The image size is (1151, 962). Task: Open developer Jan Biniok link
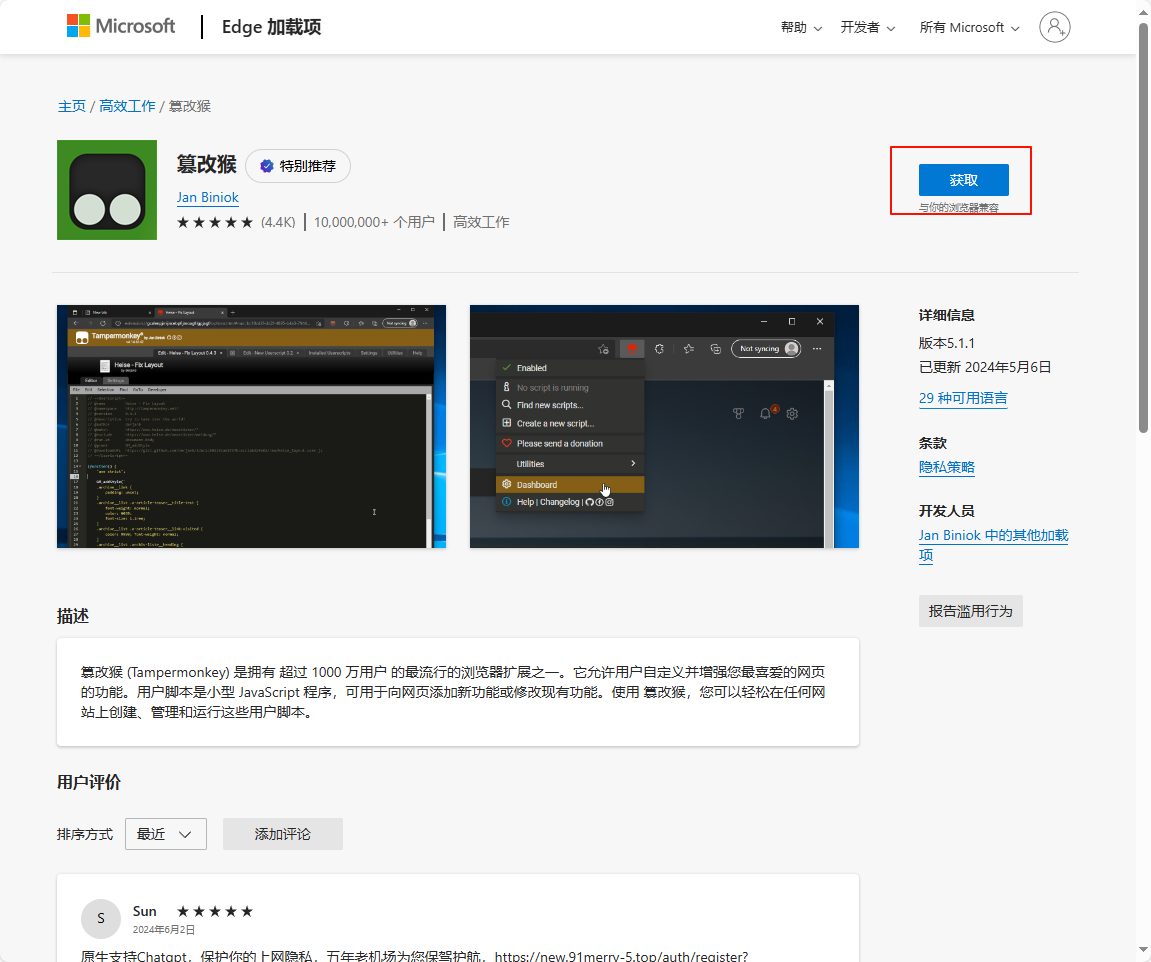point(208,197)
